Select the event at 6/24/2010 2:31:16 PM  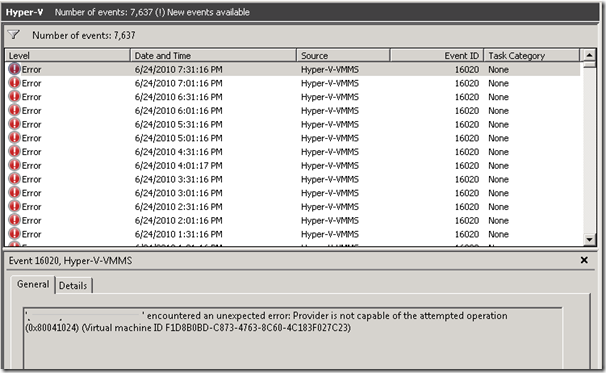point(293,207)
